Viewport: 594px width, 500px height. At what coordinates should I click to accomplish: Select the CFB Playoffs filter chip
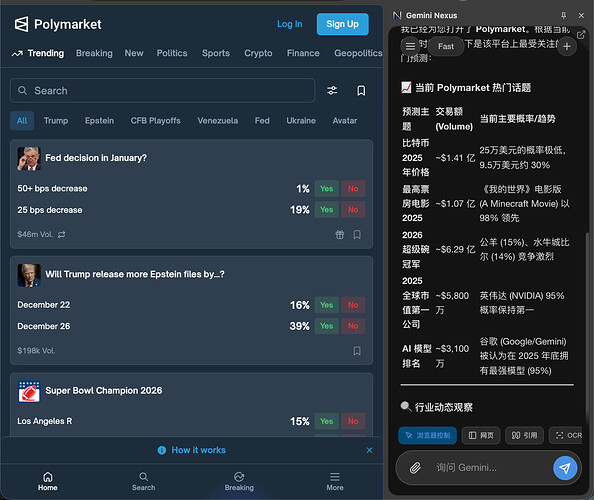[155, 120]
